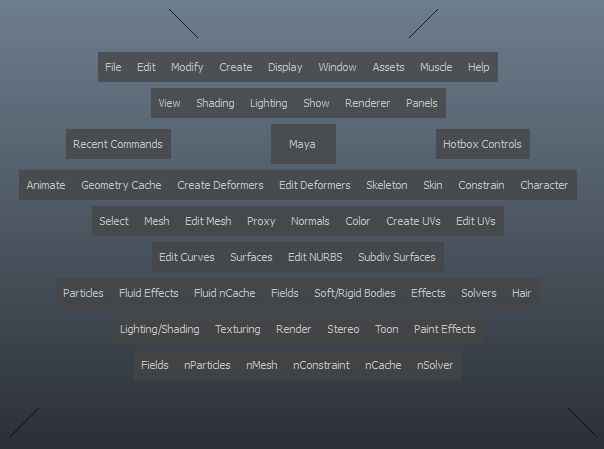
Task: Open the View panel menu
Action: (x=169, y=103)
